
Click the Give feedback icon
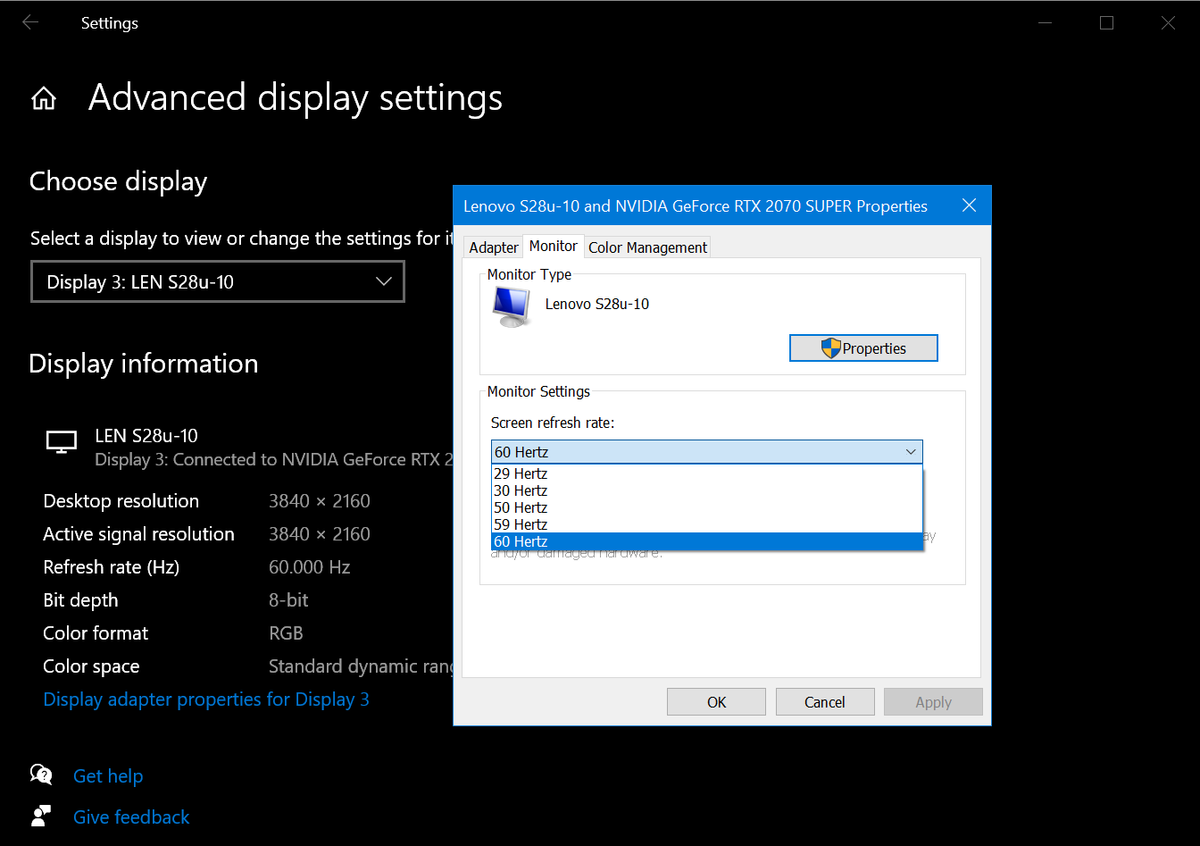[x=41, y=816]
